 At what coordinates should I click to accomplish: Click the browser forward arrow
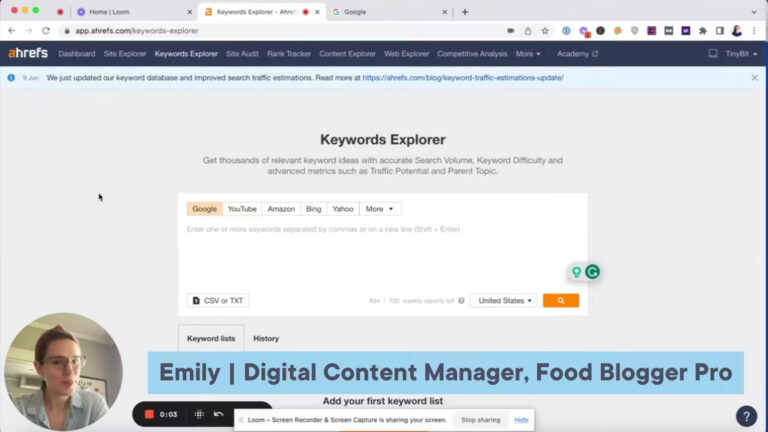[x=28, y=30]
